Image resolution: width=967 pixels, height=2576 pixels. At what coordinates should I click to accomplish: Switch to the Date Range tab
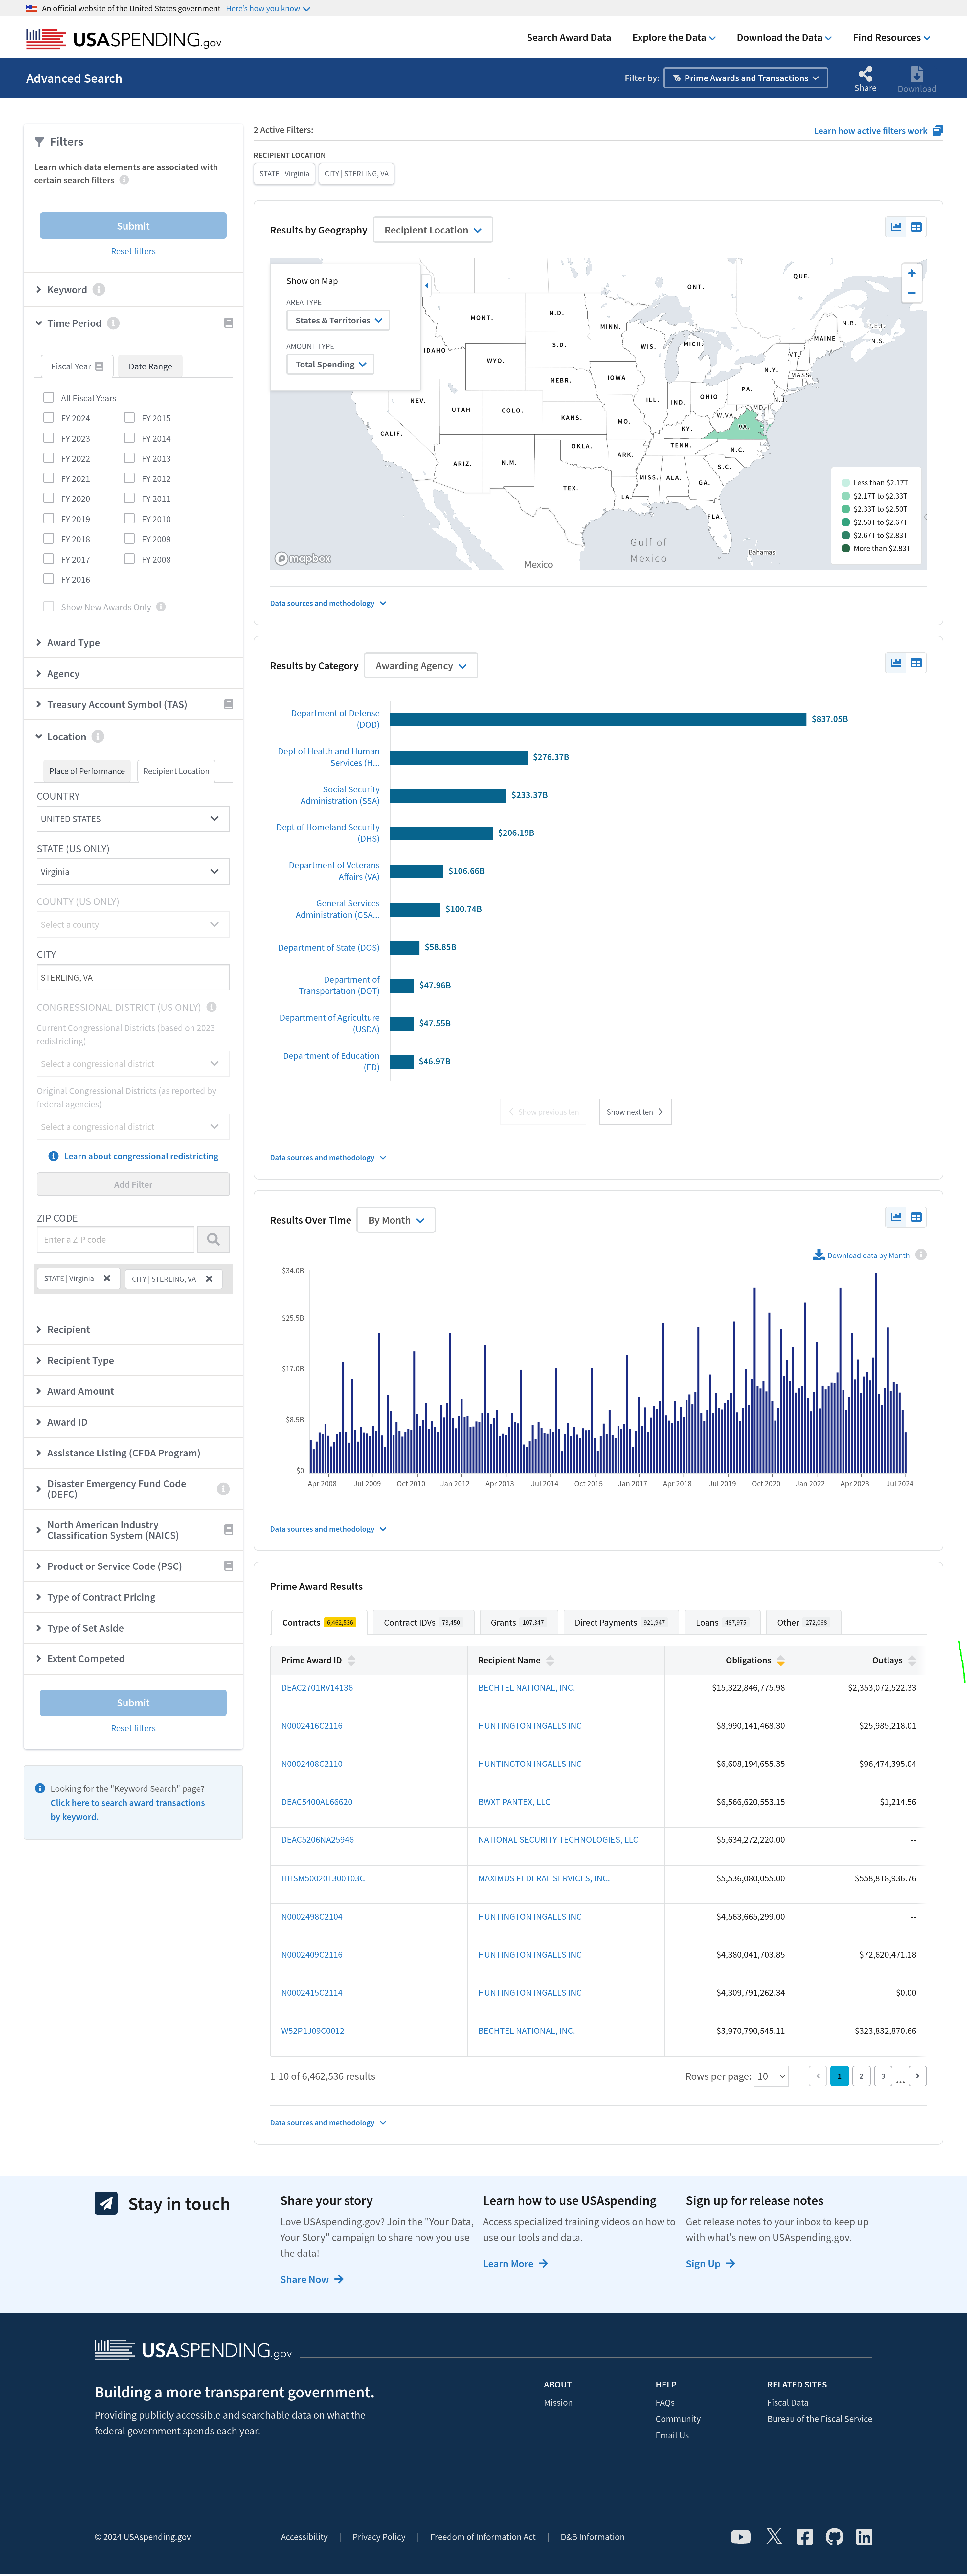150,366
